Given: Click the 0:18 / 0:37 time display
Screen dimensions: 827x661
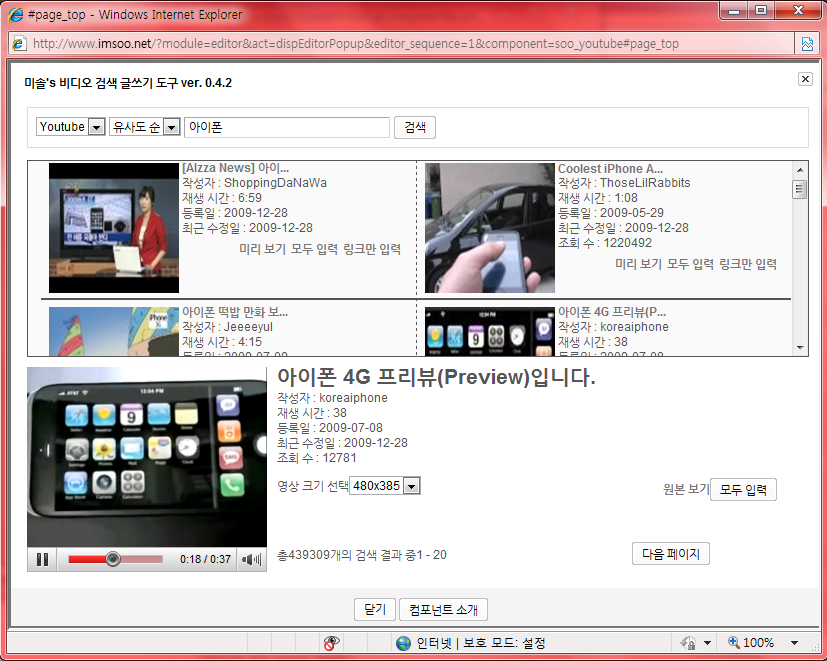Looking at the screenshot, I should coord(205,559).
